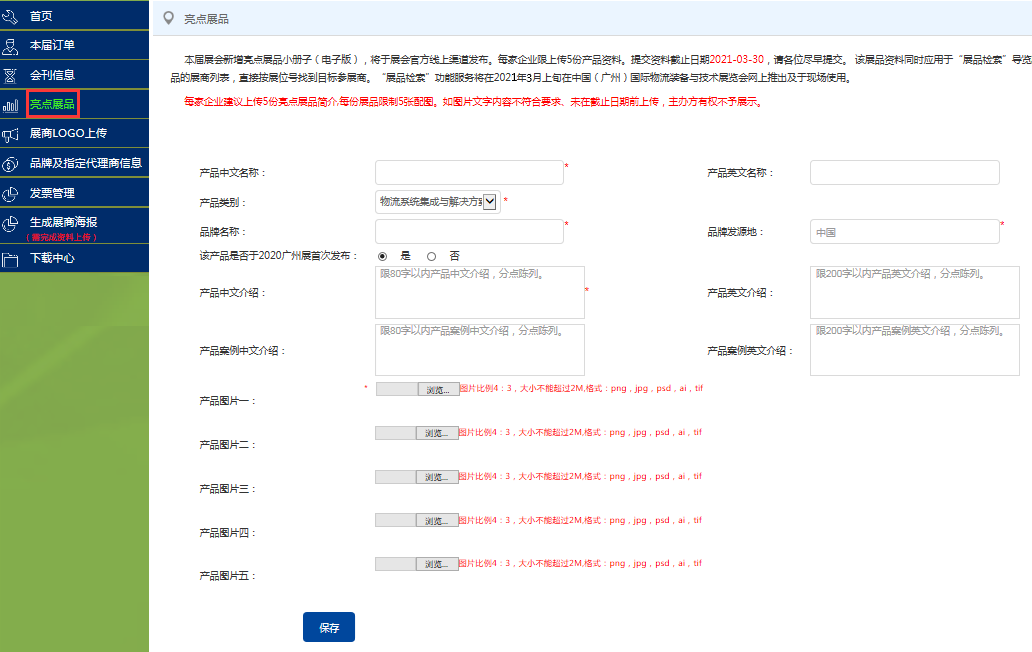Select the 否 radio button for first release
This screenshot has width=1032, height=652.
click(x=432, y=256)
